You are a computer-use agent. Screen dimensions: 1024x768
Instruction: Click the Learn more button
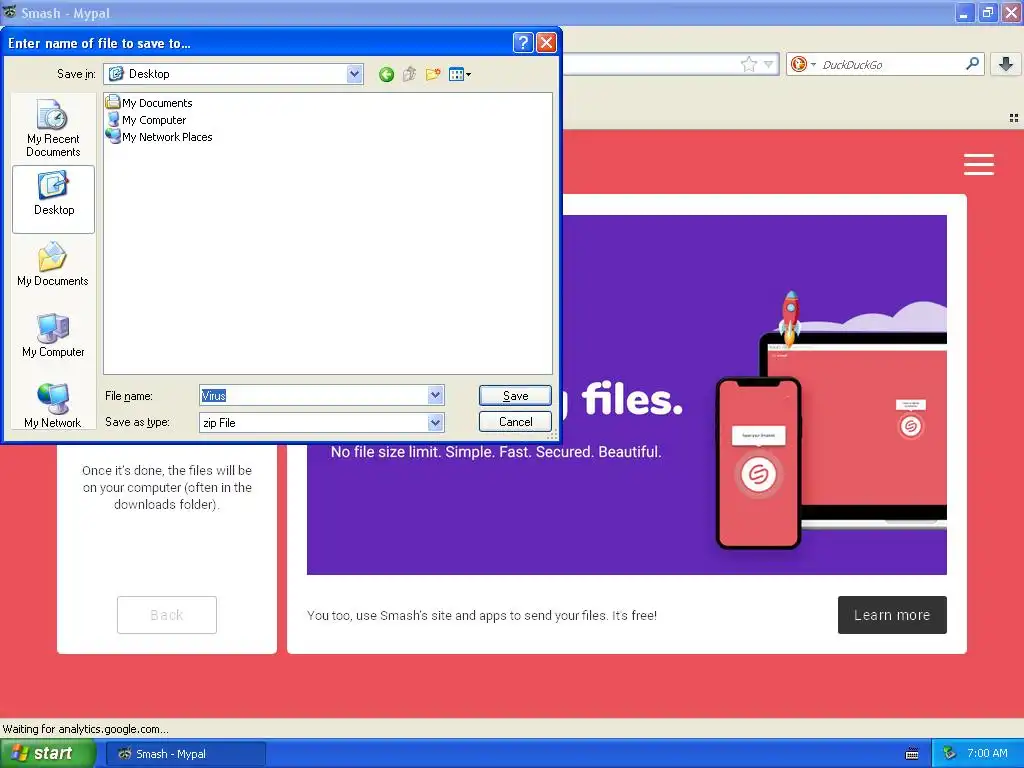pos(892,615)
